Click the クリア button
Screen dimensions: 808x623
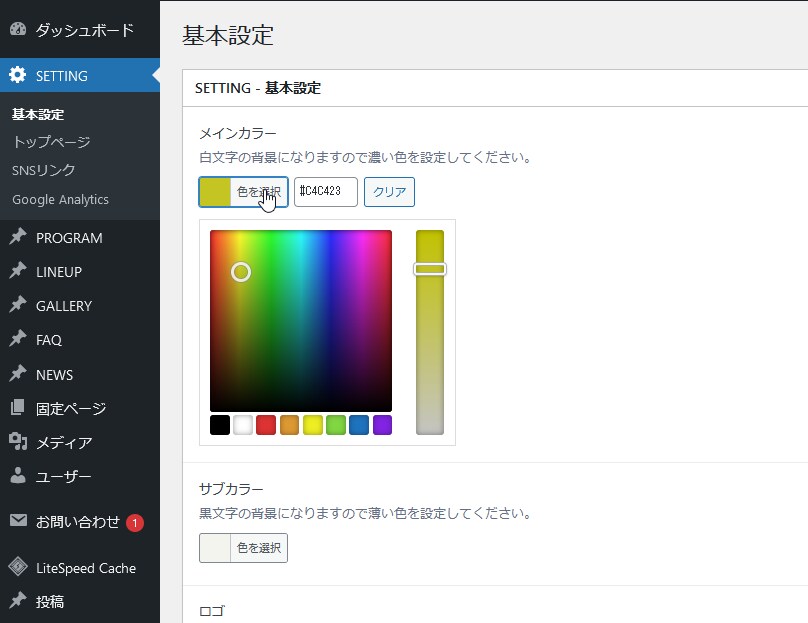pos(389,192)
